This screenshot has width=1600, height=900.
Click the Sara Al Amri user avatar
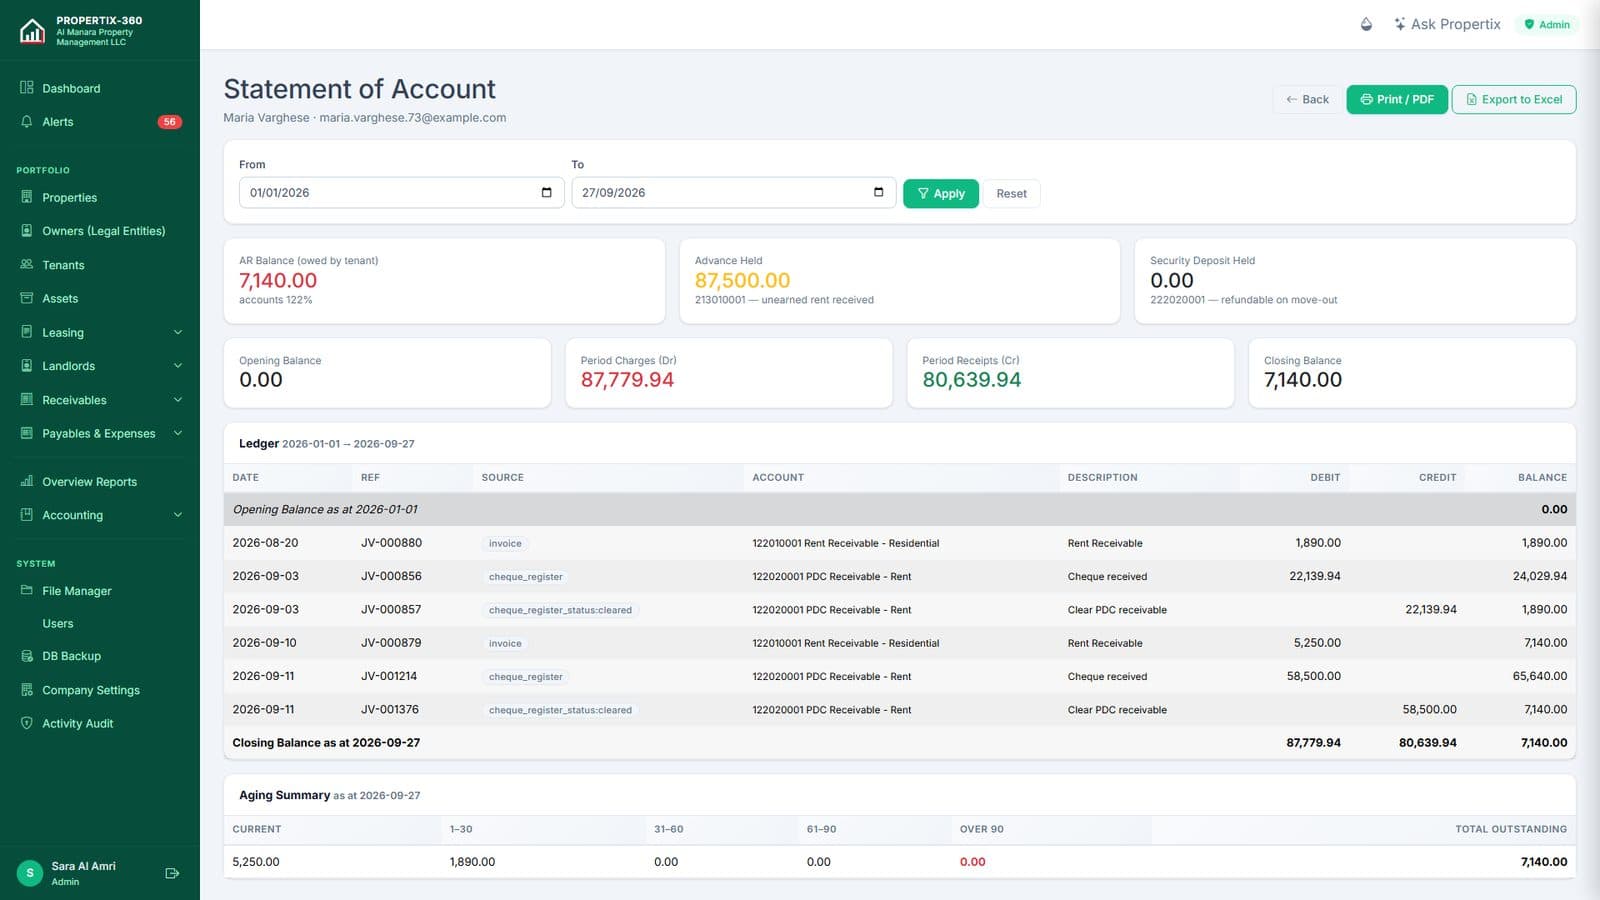30,873
